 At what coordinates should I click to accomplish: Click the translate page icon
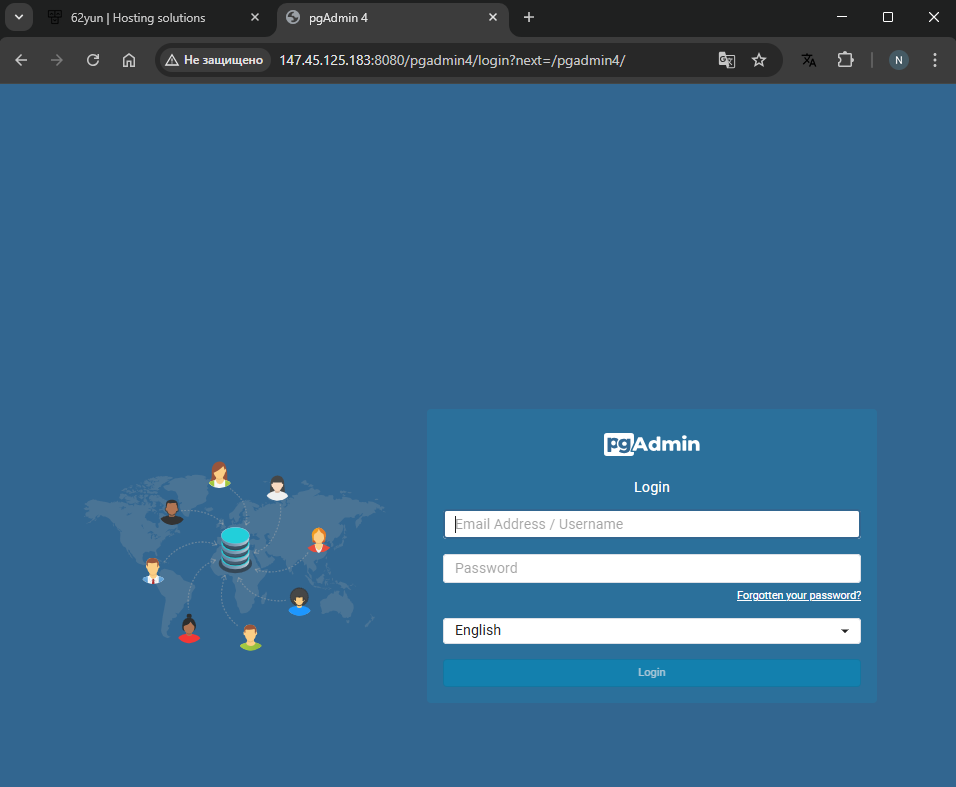pyautogui.click(x=808, y=60)
